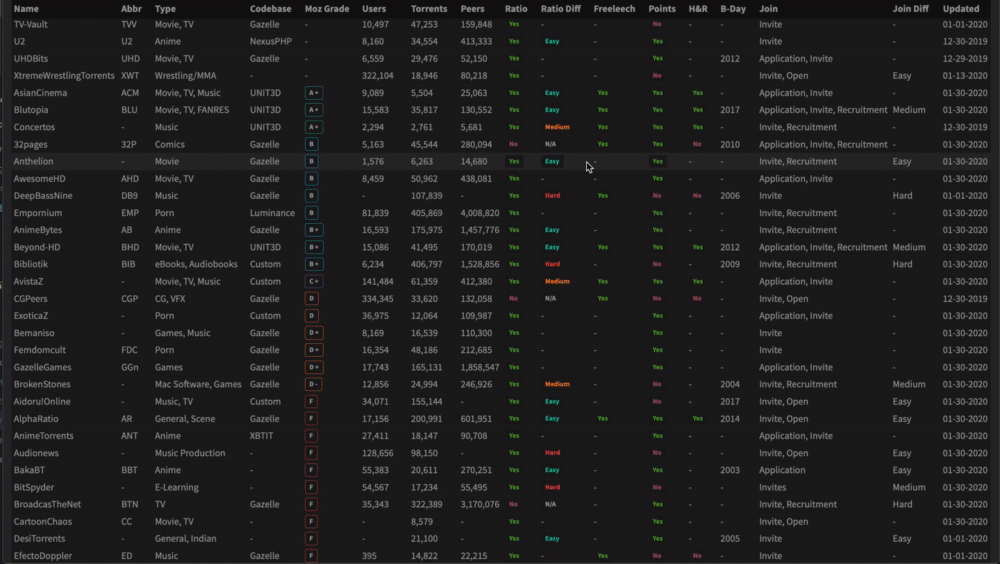Sort by the Abbr column header
The image size is (1000, 564).
(x=131, y=9)
